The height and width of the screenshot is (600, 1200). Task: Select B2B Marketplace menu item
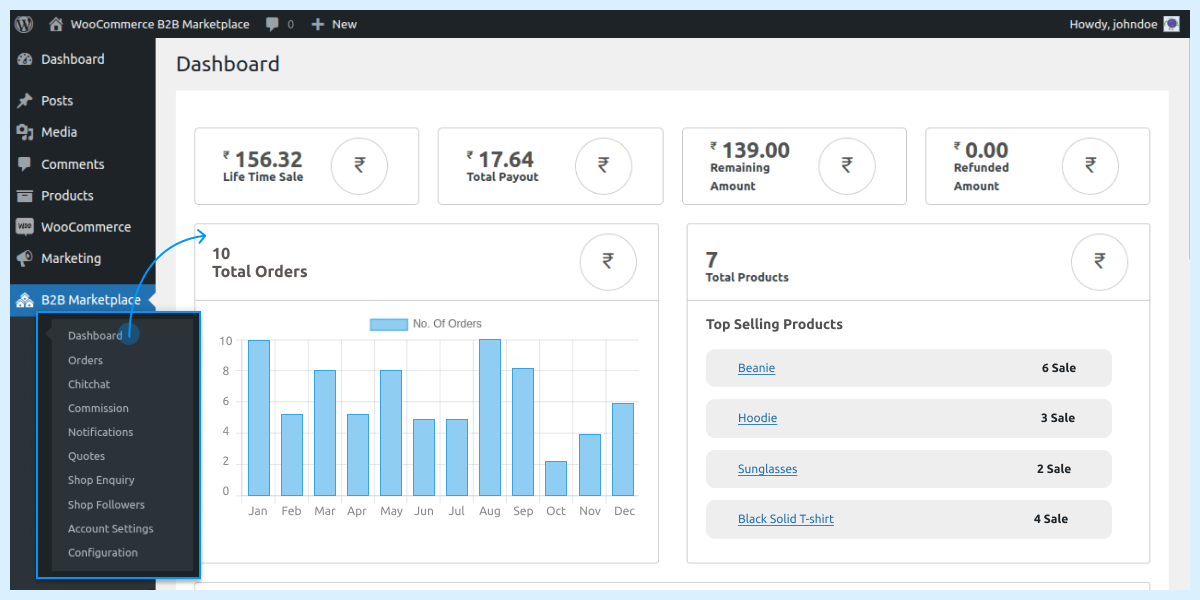91,300
